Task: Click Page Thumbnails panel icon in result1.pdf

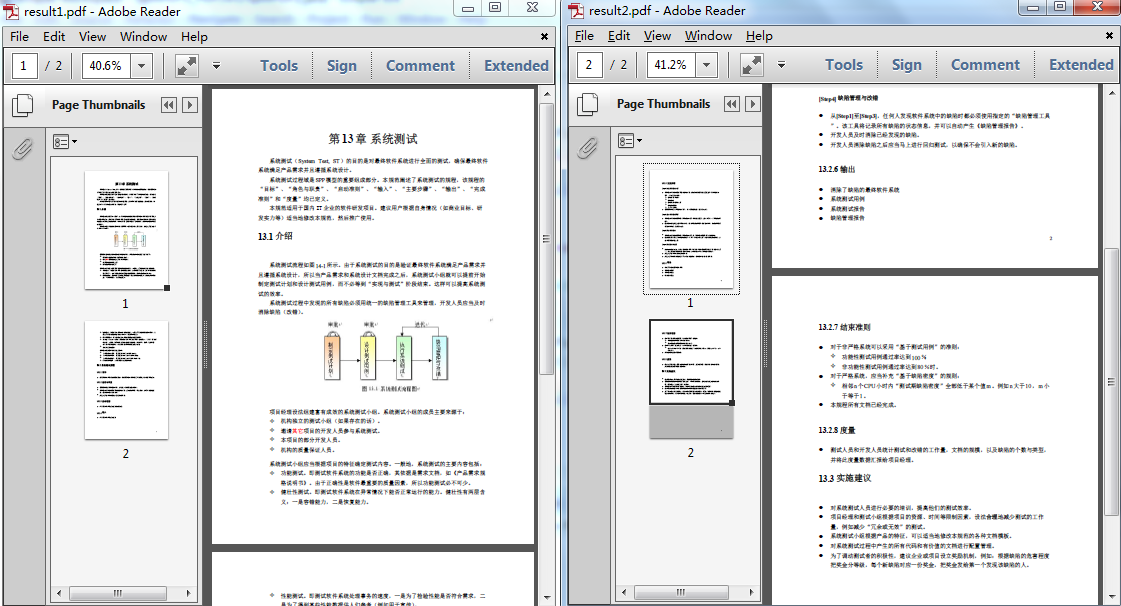Action: 22,105
